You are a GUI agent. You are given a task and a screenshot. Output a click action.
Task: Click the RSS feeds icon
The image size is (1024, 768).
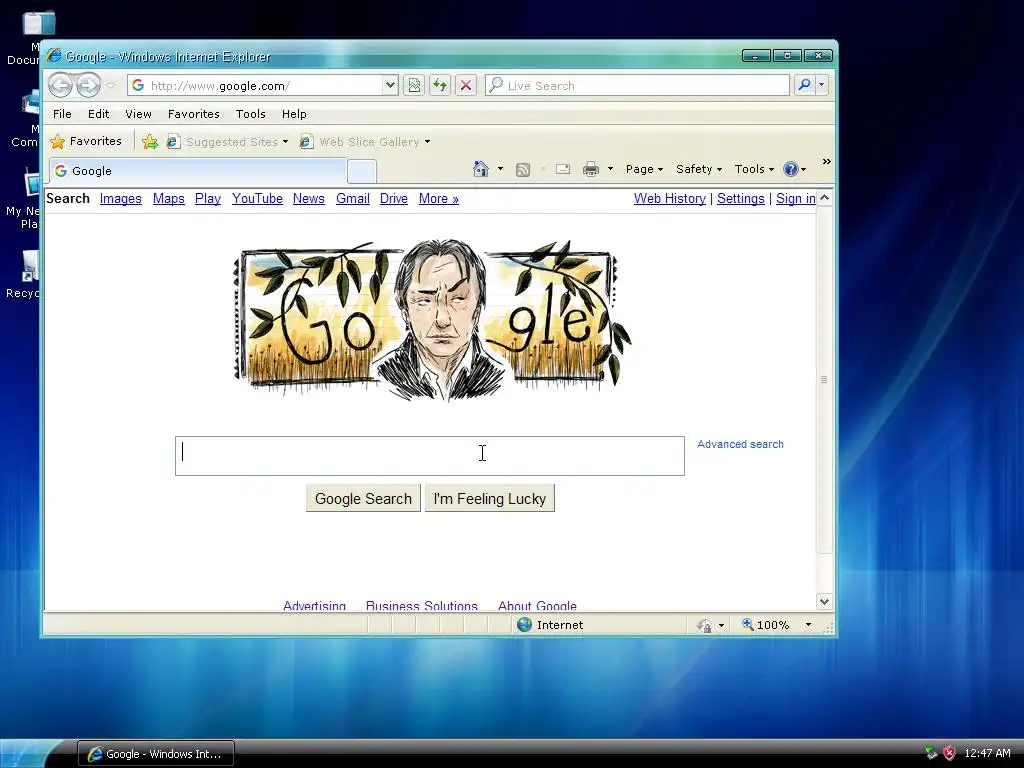pyautogui.click(x=523, y=170)
